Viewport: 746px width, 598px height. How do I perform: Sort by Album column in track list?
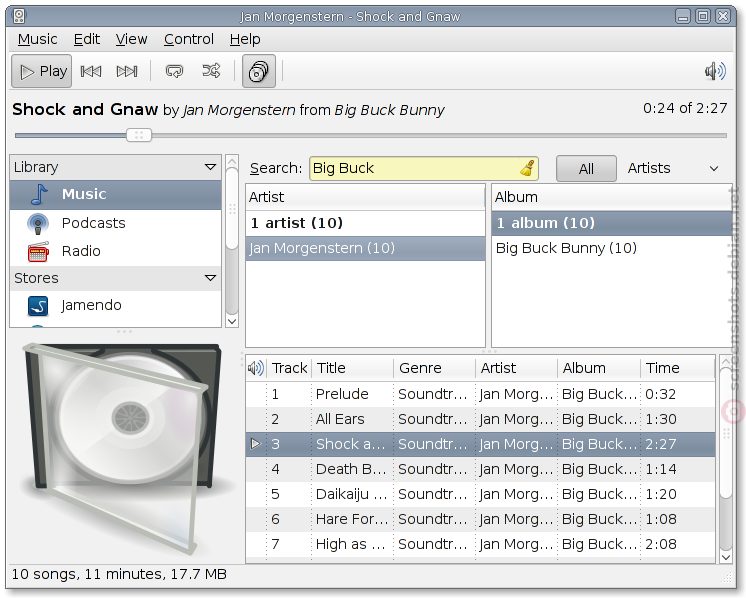click(x=599, y=368)
